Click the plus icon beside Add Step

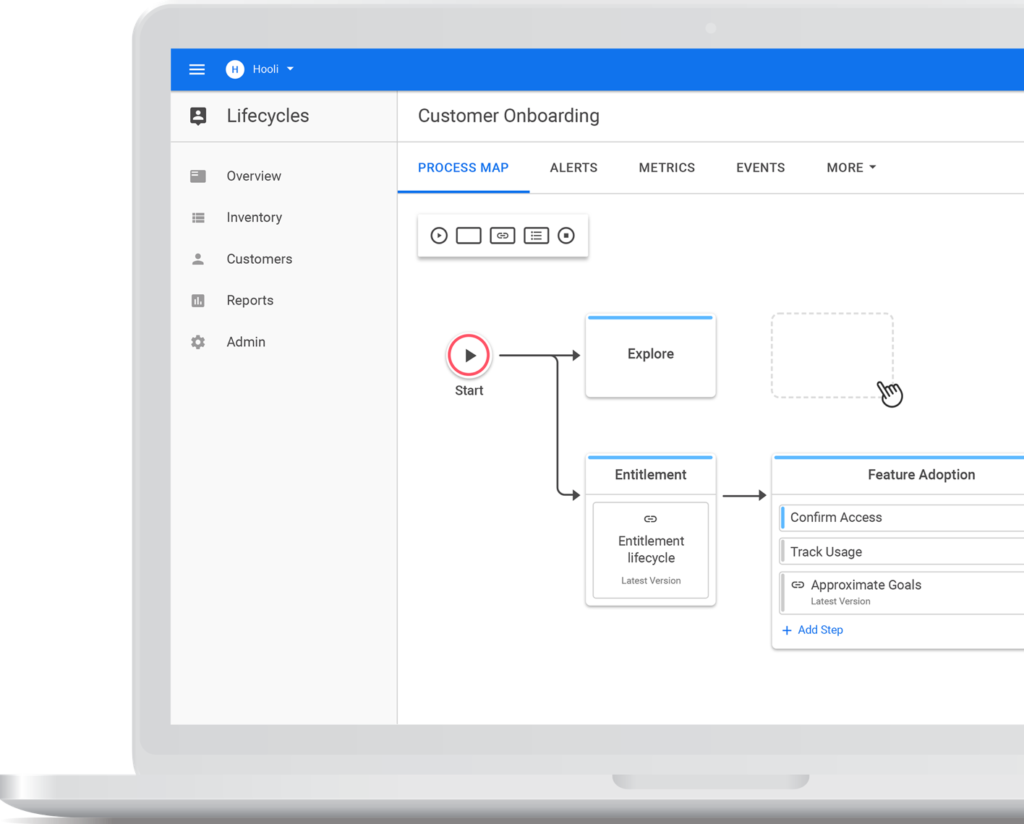click(786, 631)
